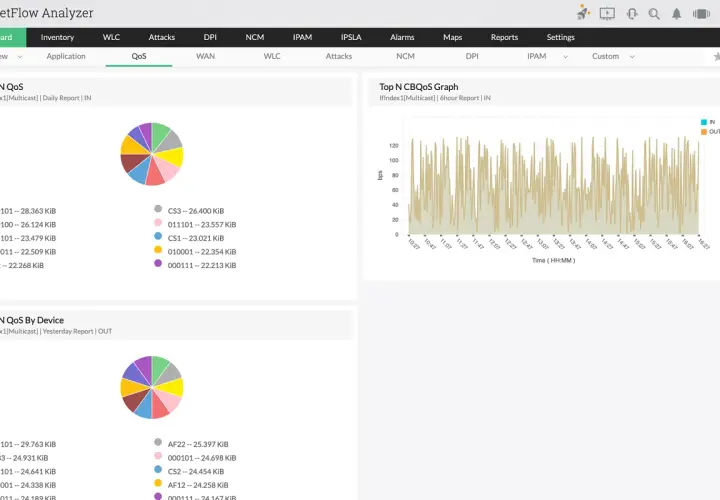
Task: Click the support headset icon
Action: point(632,14)
